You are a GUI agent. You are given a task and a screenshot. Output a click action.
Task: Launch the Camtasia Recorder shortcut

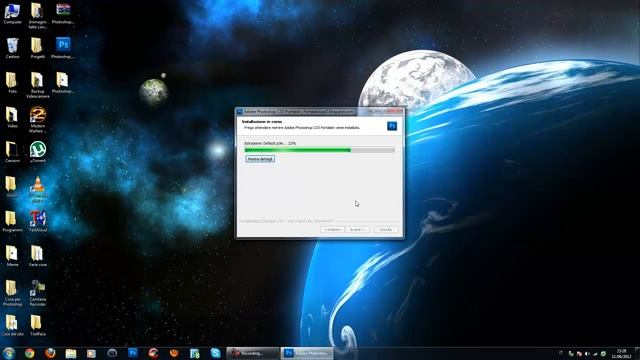point(38,293)
